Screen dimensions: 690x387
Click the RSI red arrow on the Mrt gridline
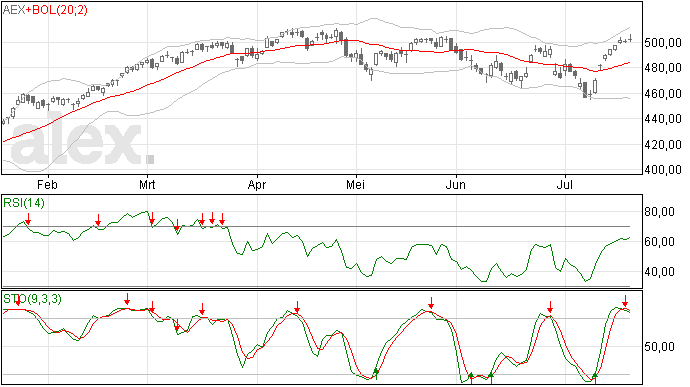click(152, 218)
